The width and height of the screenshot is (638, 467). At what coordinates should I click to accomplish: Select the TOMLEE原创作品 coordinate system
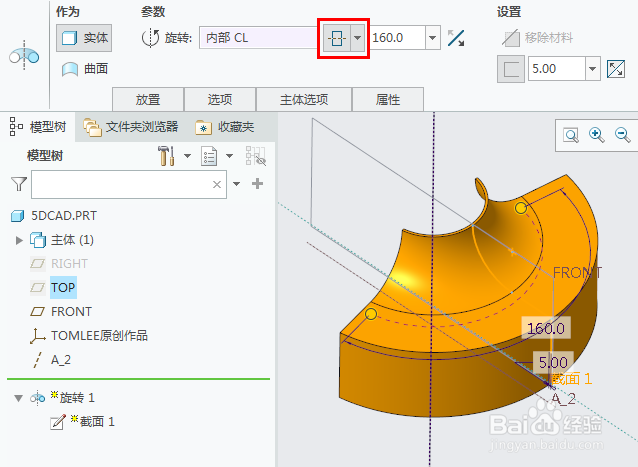(x=99, y=336)
